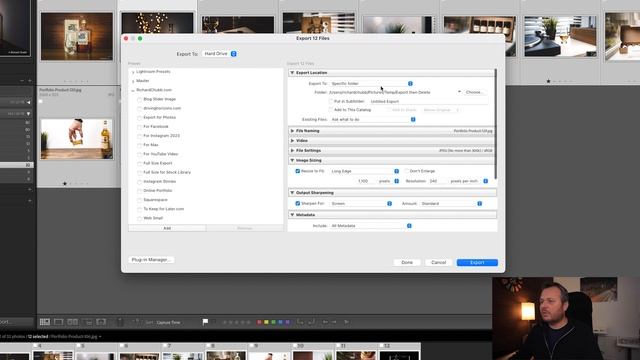Toggle Put in Subfolder checkbox
The height and width of the screenshot is (360, 640).
(331, 101)
